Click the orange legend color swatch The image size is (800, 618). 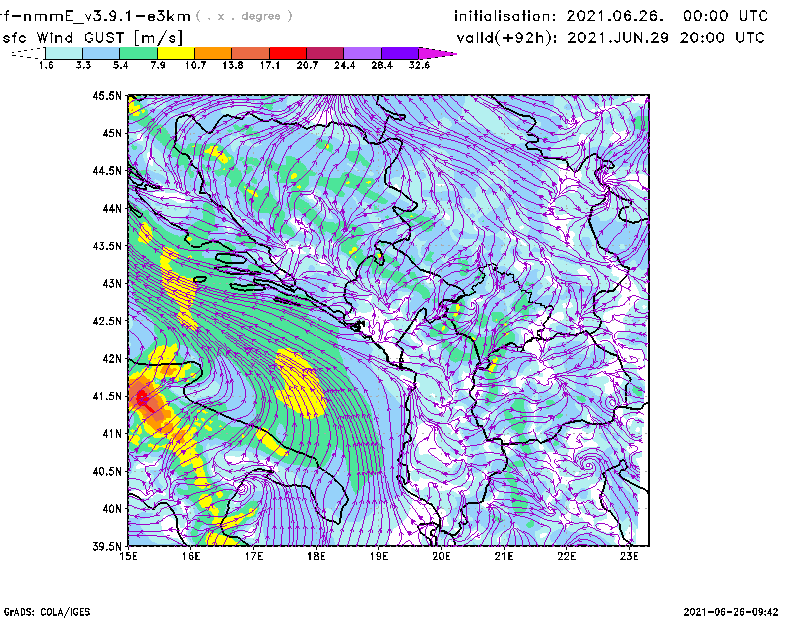213,53
